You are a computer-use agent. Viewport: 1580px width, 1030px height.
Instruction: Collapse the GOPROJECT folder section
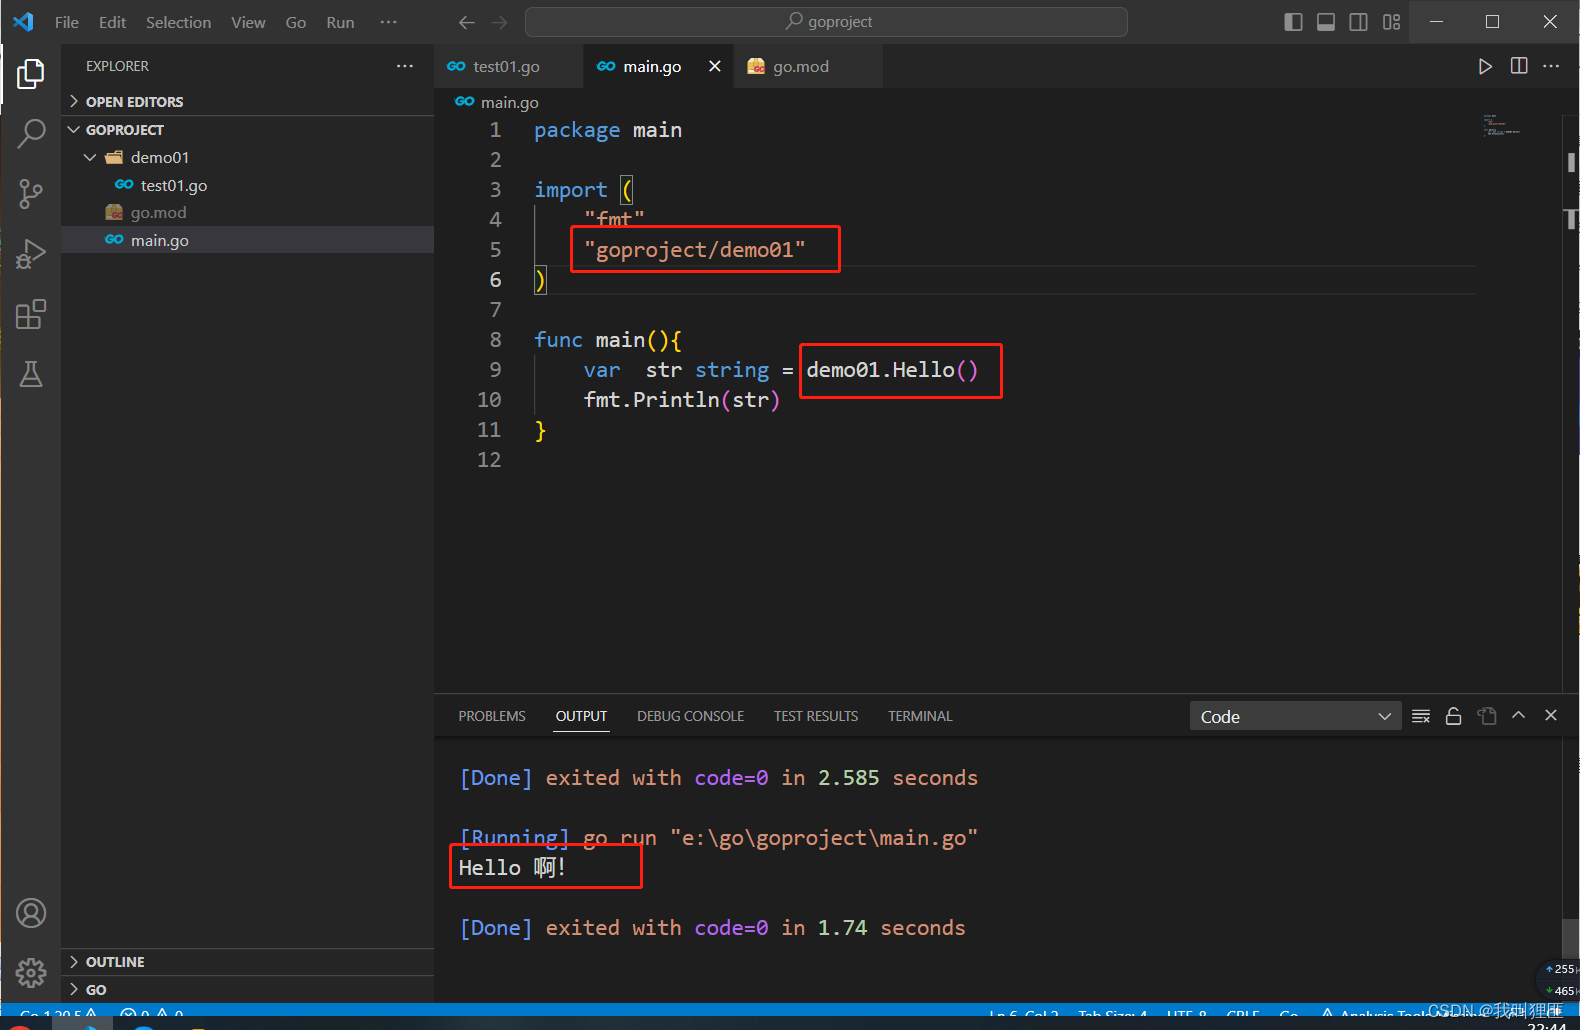pos(247,130)
